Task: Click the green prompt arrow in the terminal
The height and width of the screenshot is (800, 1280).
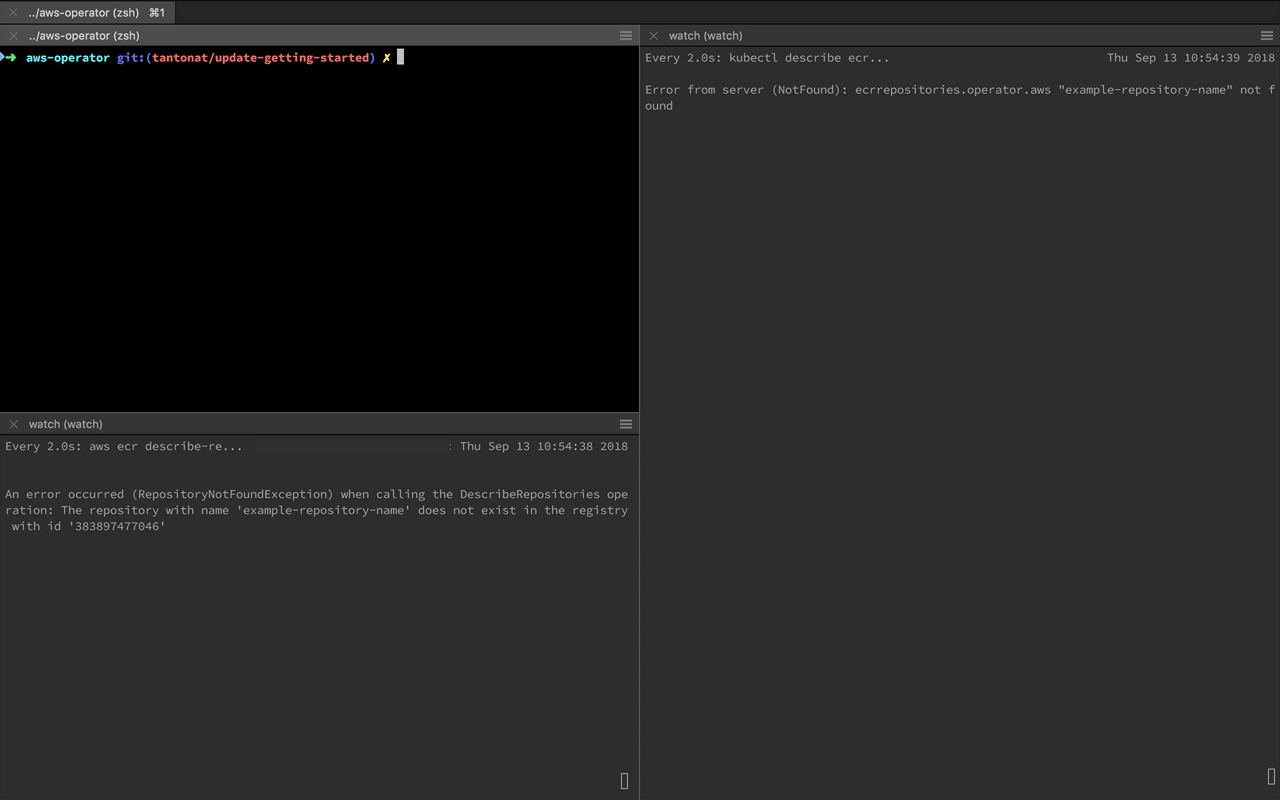Action: point(8,57)
